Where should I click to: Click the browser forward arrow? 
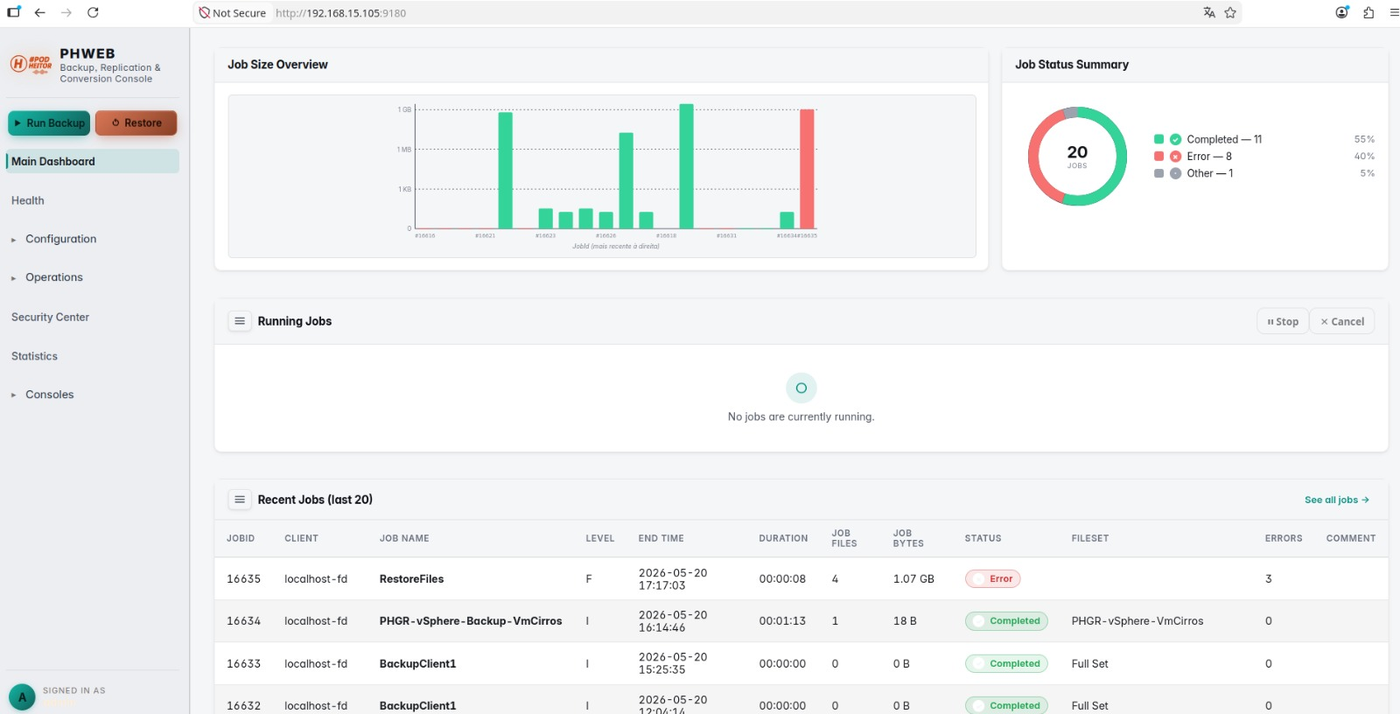tap(66, 13)
